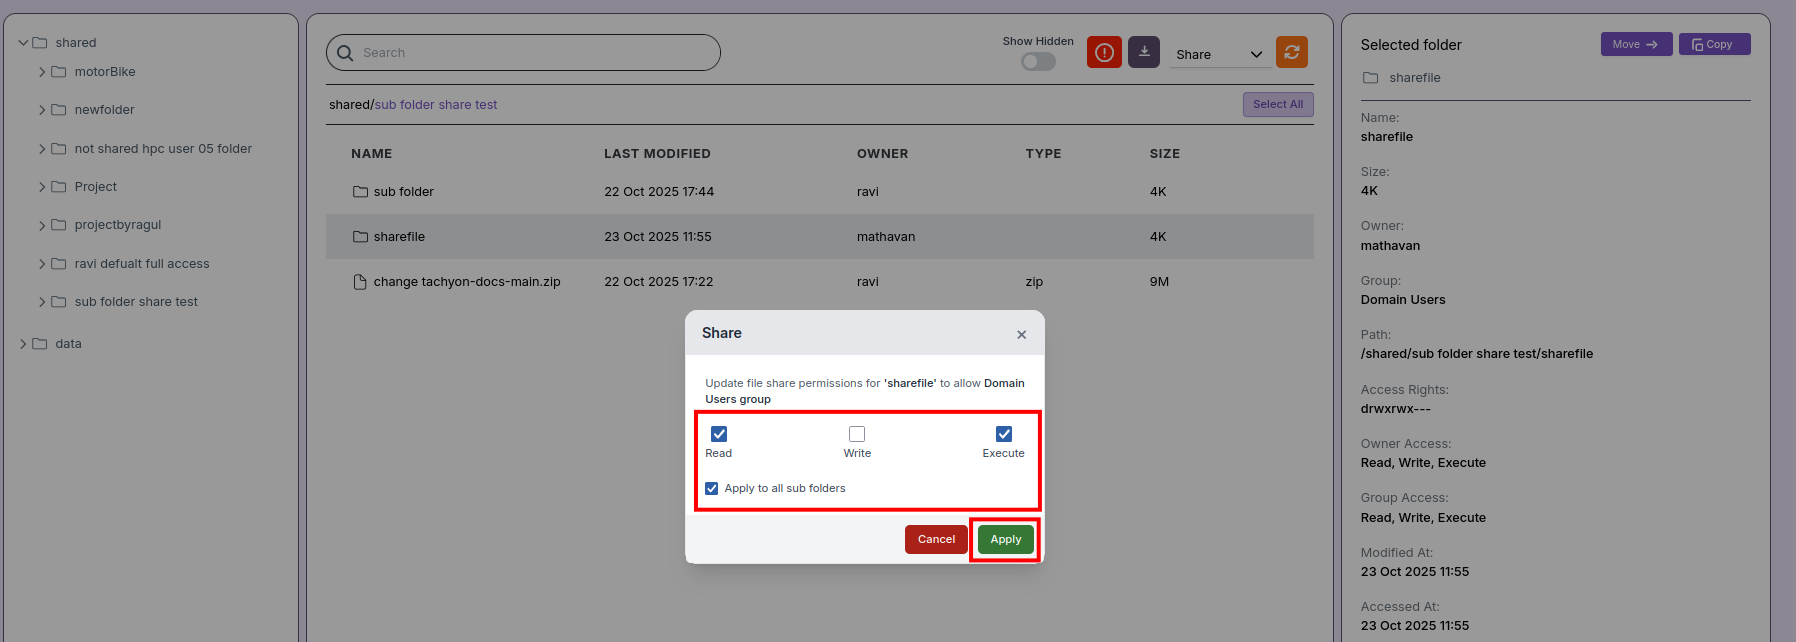Image resolution: width=1796 pixels, height=642 pixels.
Task: Toggle the Show Hidden switch
Action: point(1038,62)
